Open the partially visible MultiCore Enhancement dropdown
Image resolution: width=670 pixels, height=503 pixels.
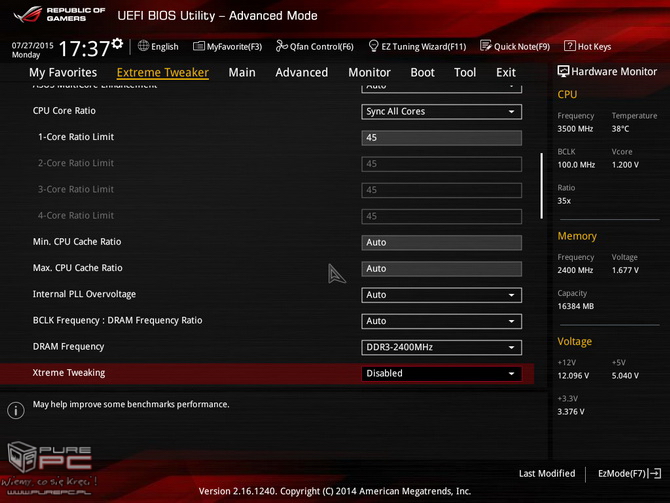441,88
